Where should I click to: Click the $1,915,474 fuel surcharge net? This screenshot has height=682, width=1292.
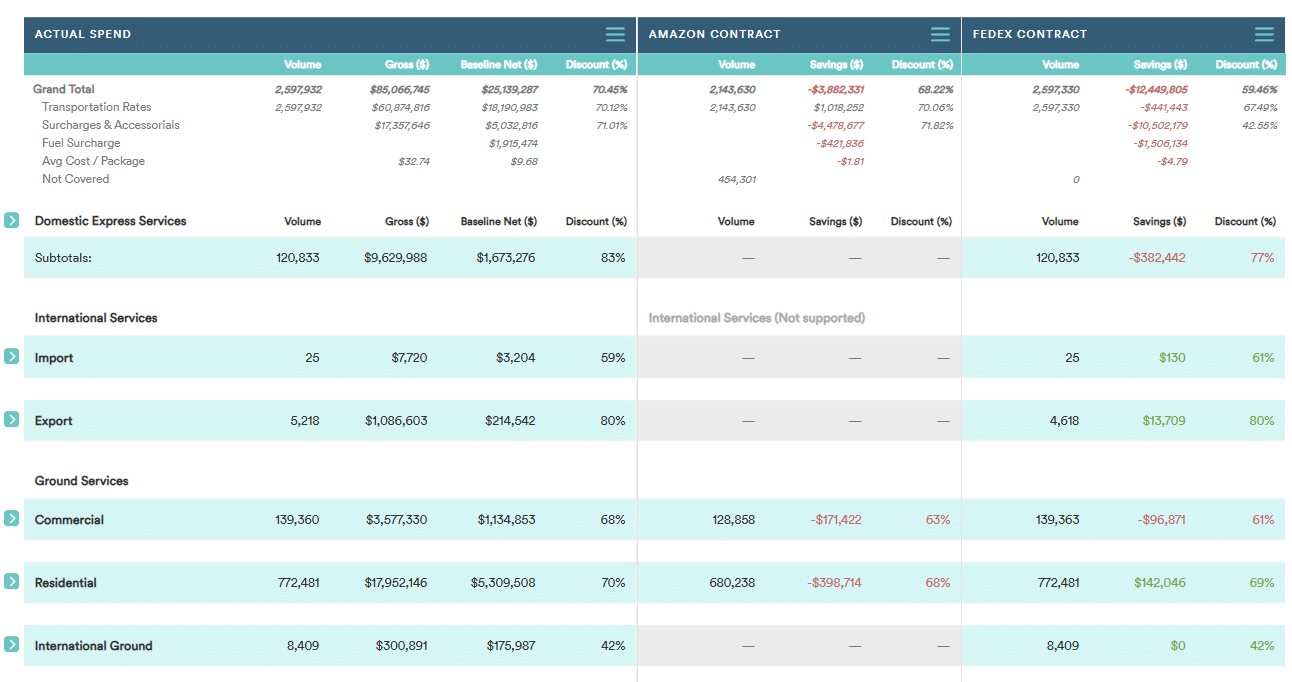(x=513, y=143)
